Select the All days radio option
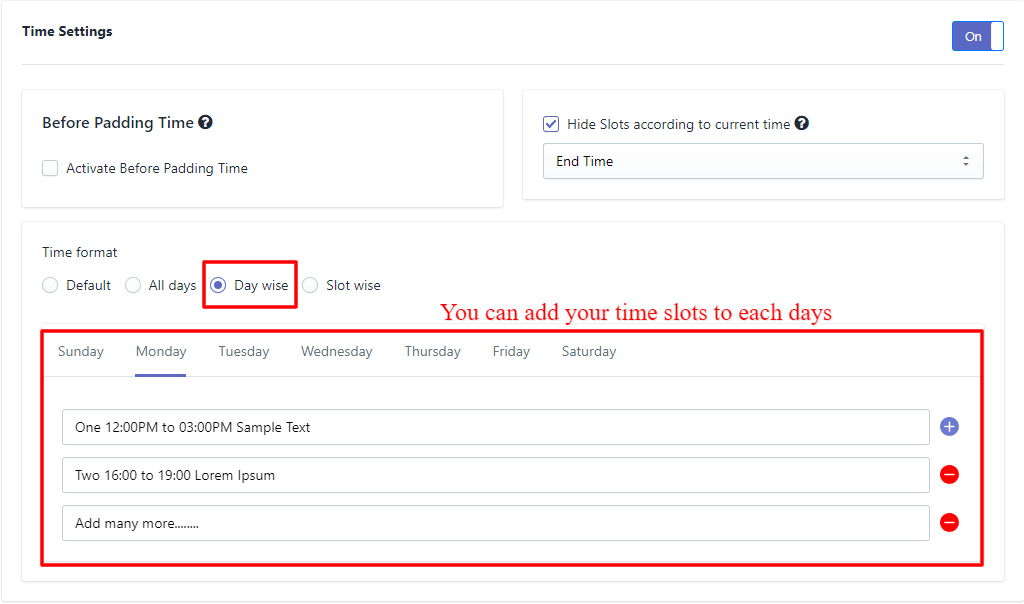The image size is (1024, 604). pos(133,285)
